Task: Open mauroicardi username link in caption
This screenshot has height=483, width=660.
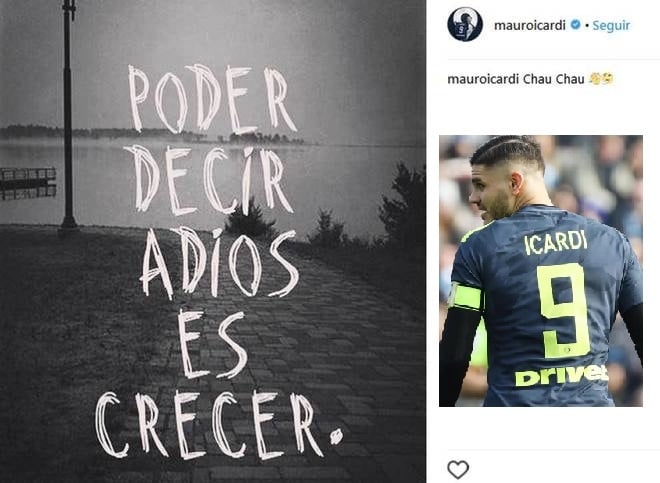Action: coord(483,79)
